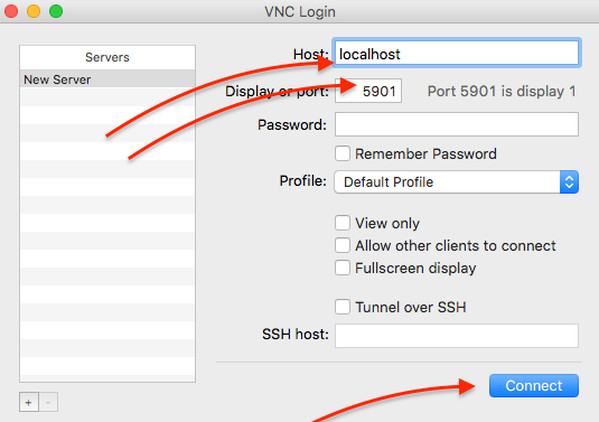The width and height of the screenshot is (599, 422).
Task: Enable Remember Password checkbox
Action: pyautogui.click(x=342, y=154)
